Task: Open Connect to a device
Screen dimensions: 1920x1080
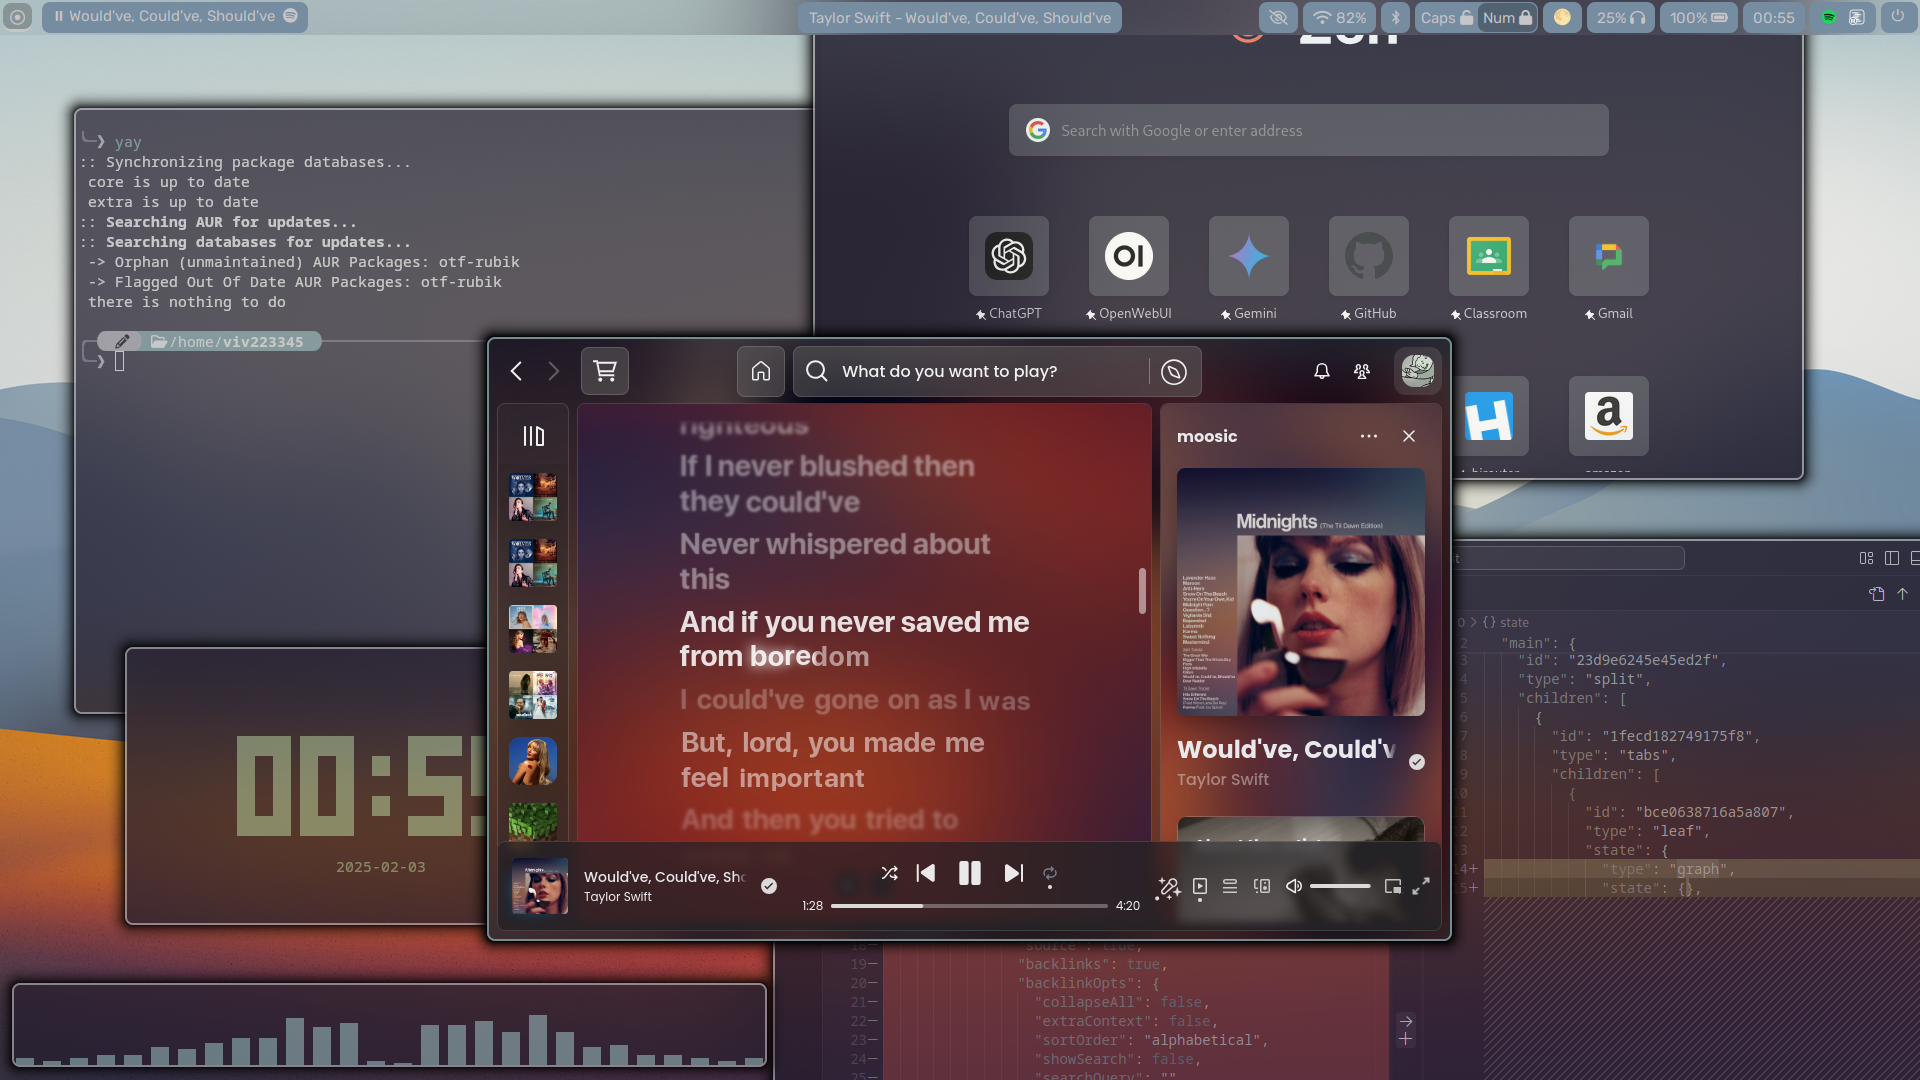Action: (x=1262, y=886)
